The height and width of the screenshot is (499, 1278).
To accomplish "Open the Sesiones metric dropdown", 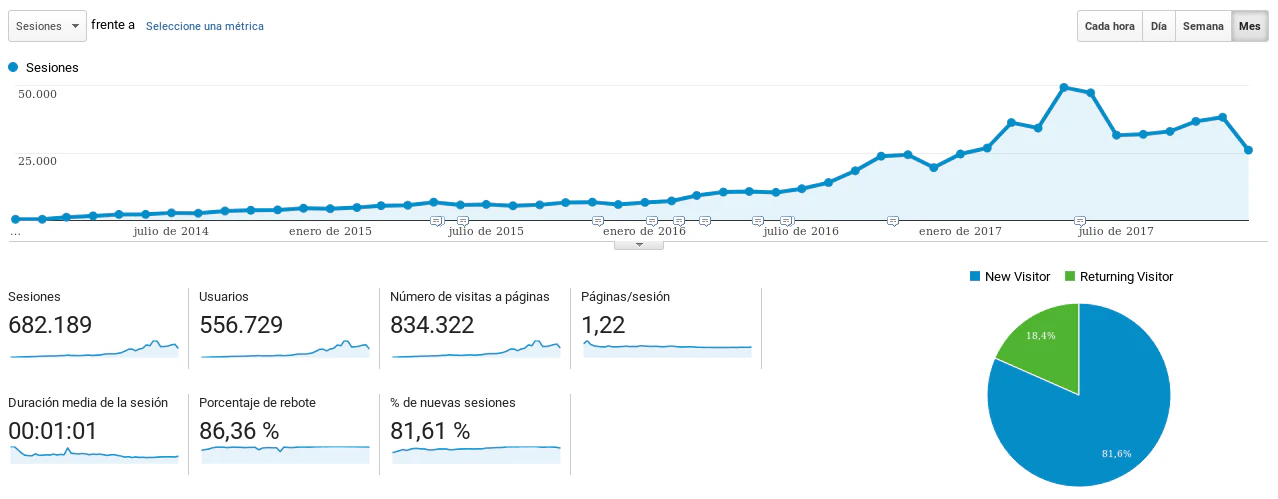I will coord(46,26).
